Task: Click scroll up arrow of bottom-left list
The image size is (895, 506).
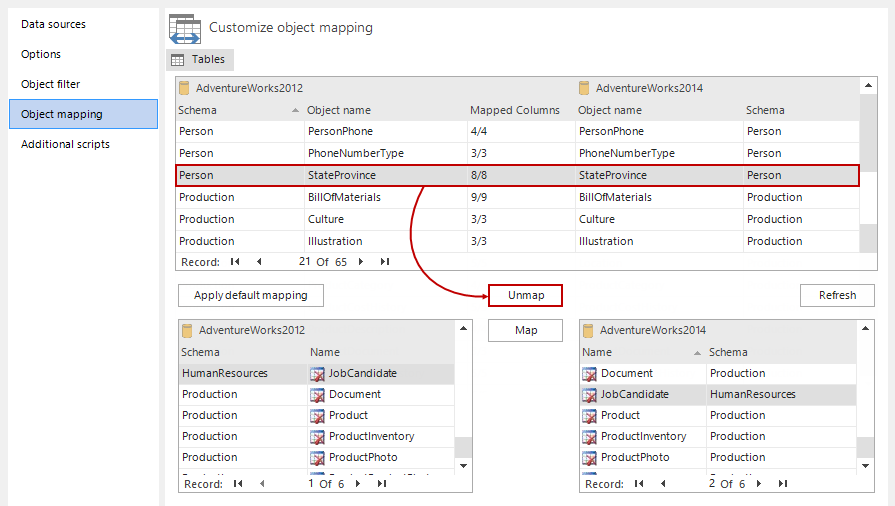Action: point(463,328)
